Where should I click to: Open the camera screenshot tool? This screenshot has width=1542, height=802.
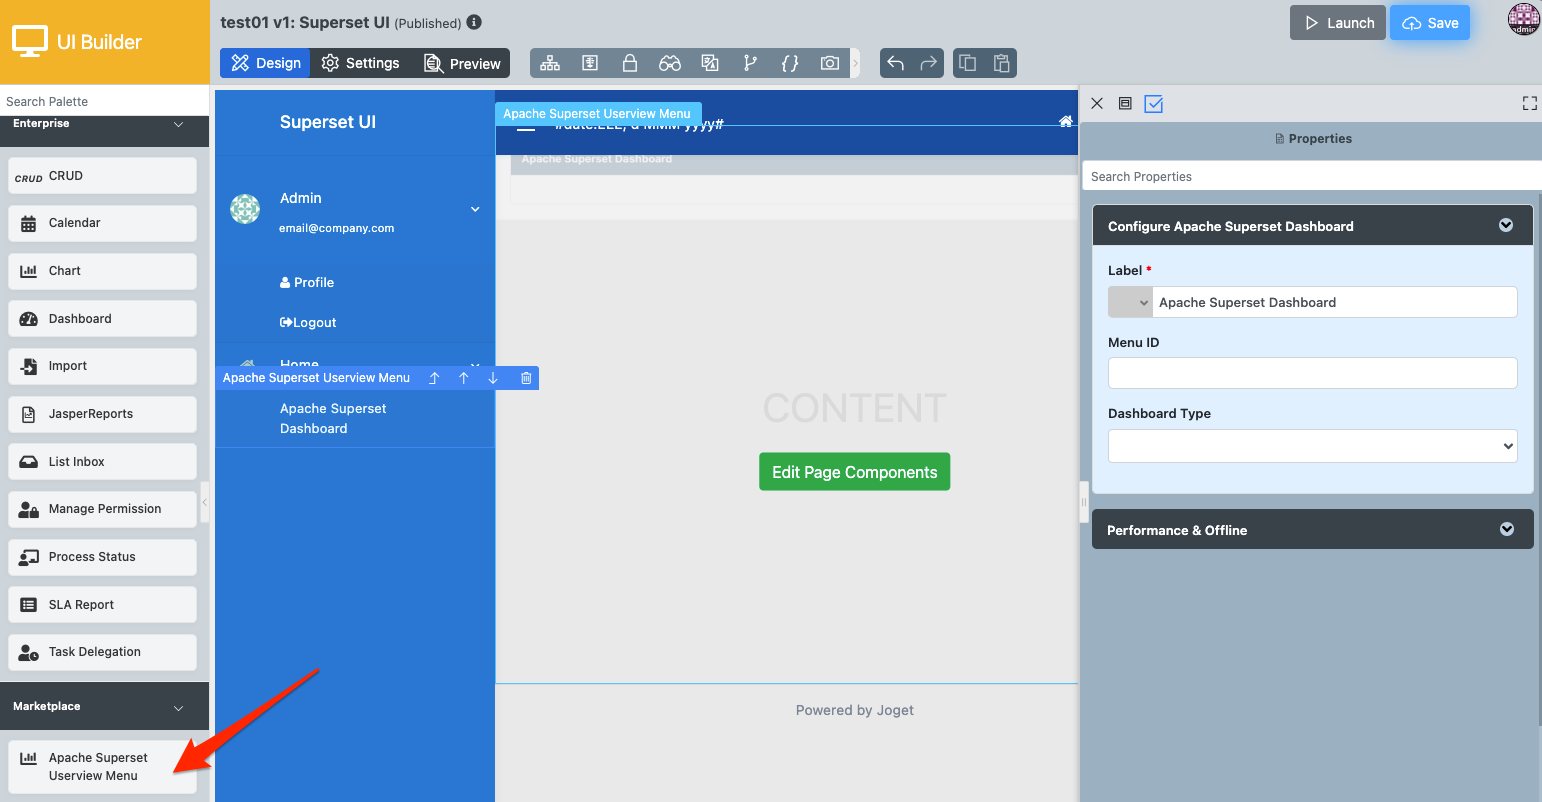coord(829,63)
